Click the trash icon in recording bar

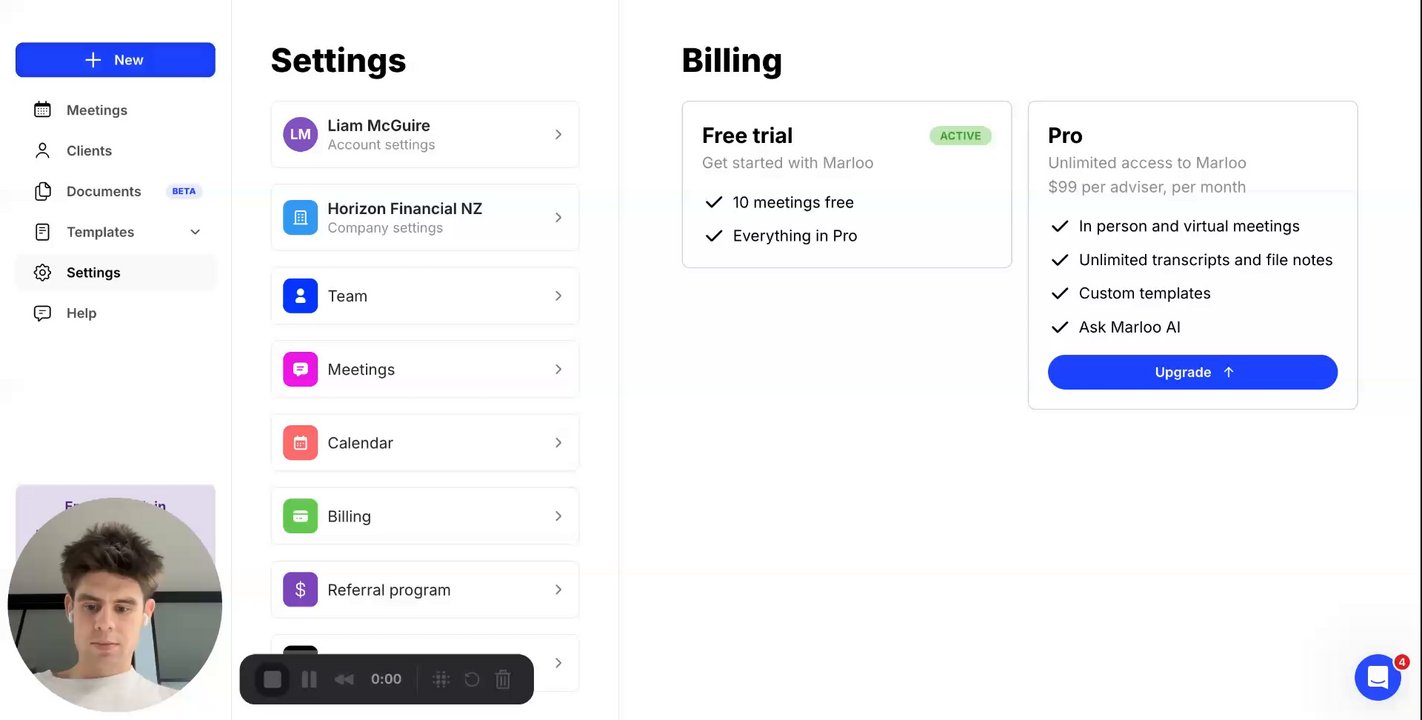click(503, 680)
